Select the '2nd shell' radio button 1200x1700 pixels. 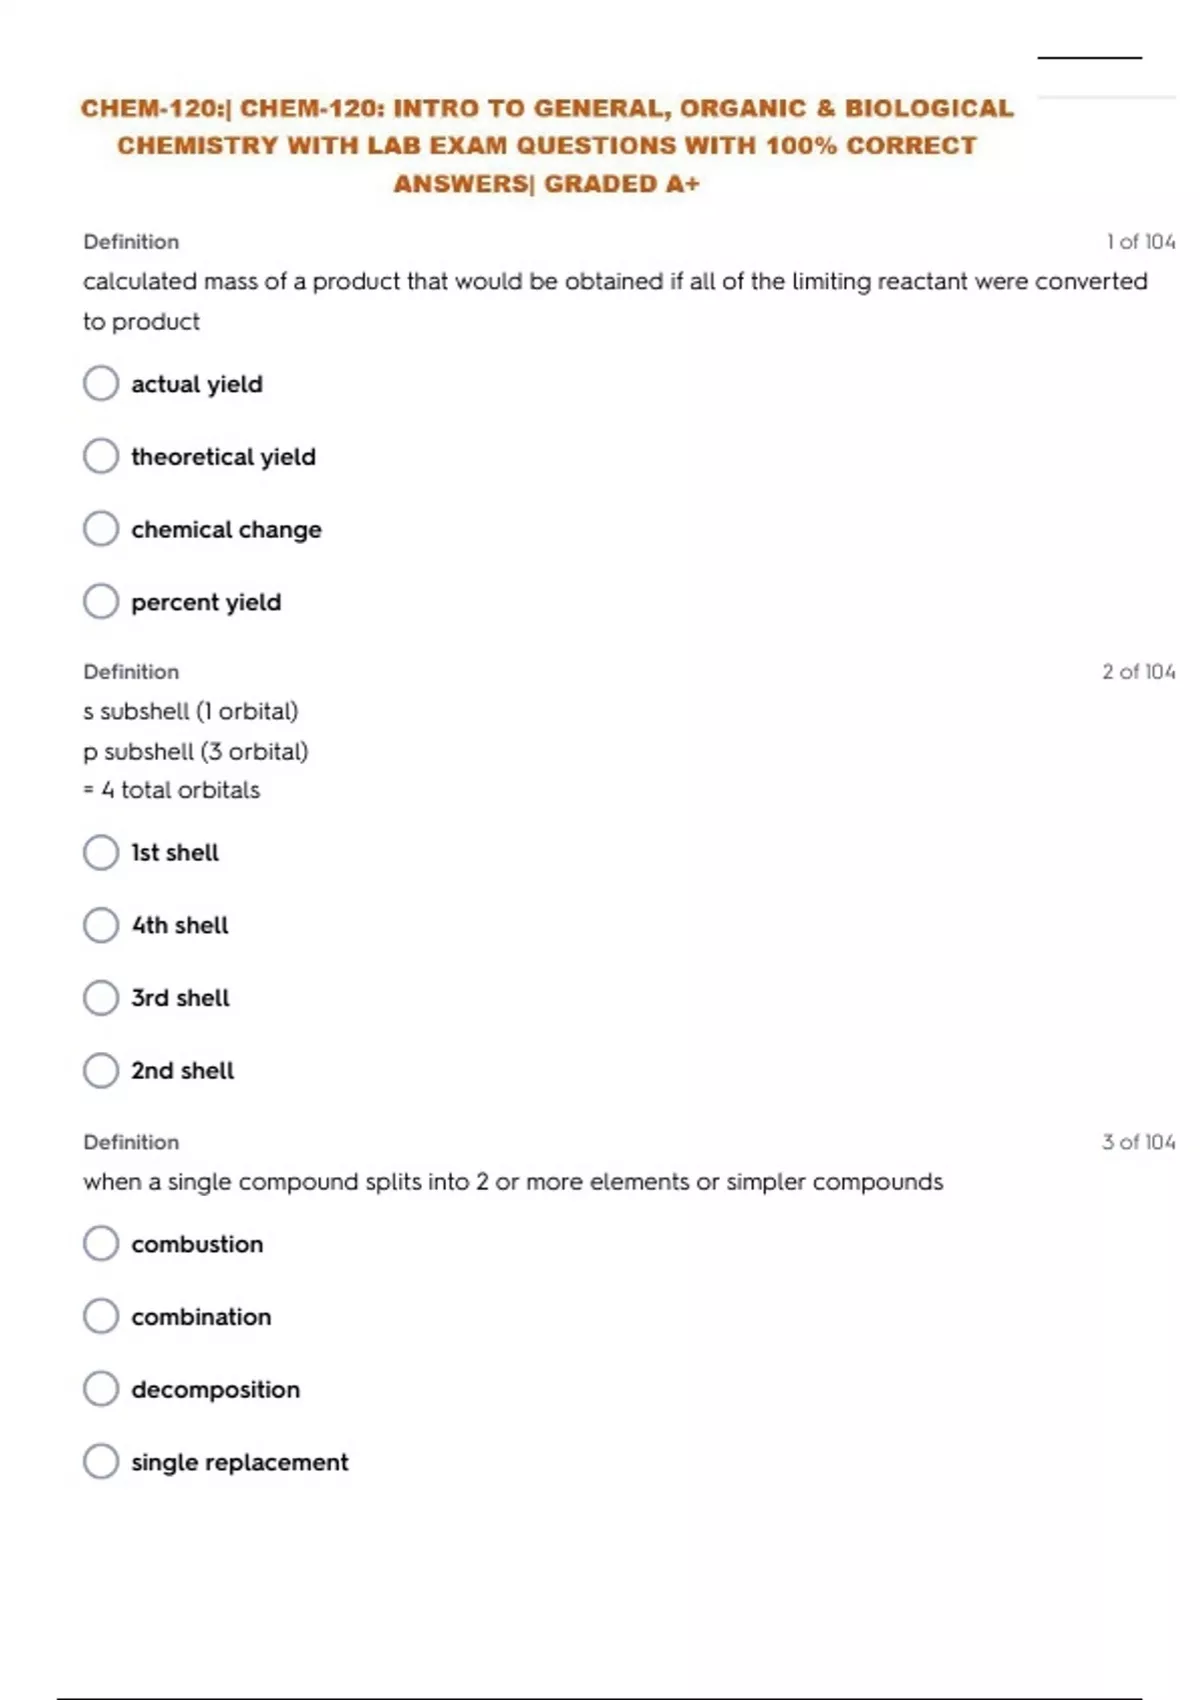(x=101, y=1071)
